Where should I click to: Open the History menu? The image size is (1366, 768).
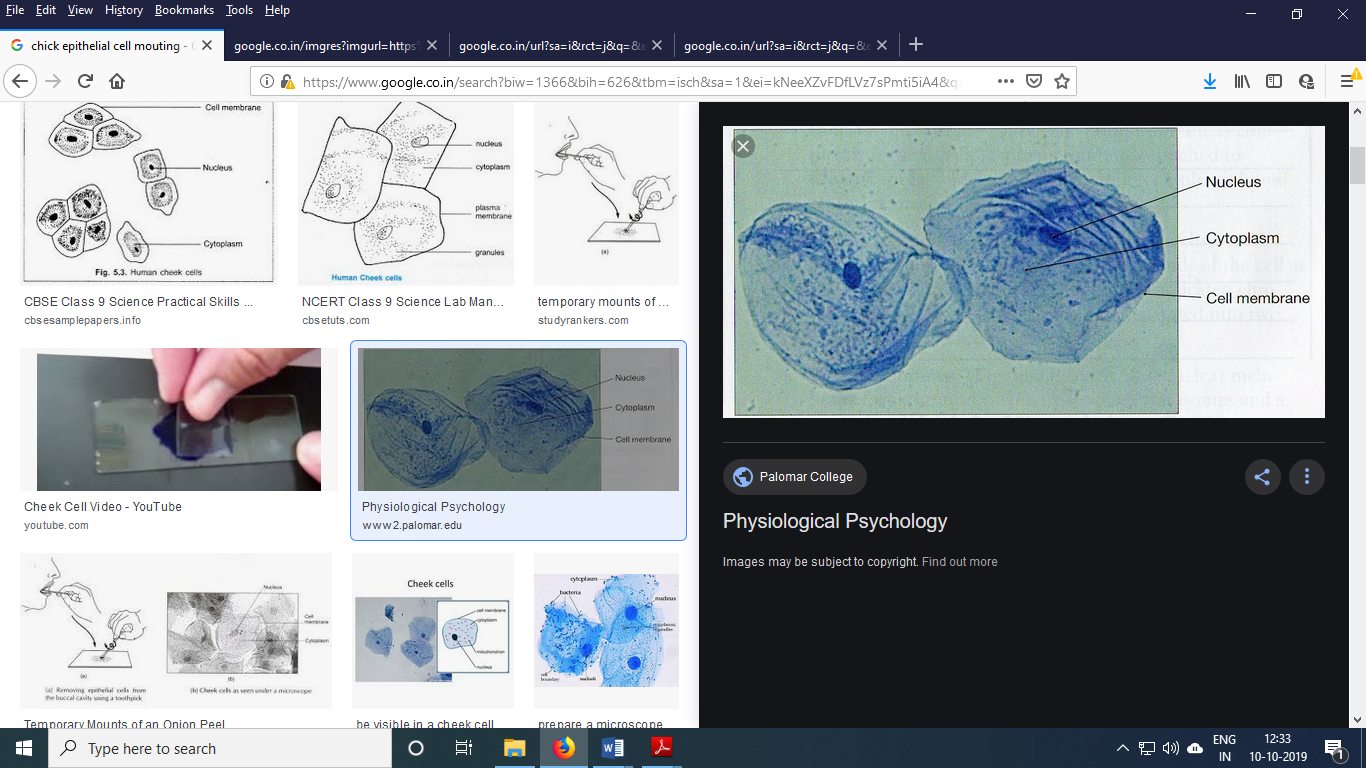(124, 10)
